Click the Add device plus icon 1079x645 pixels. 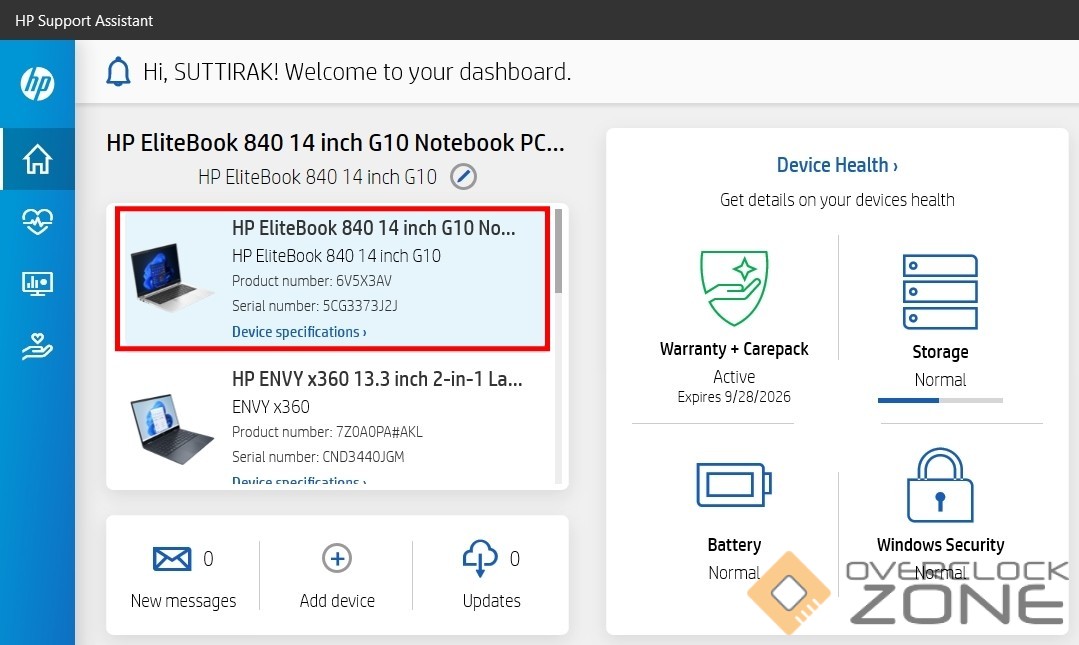(x=337, y=558)
